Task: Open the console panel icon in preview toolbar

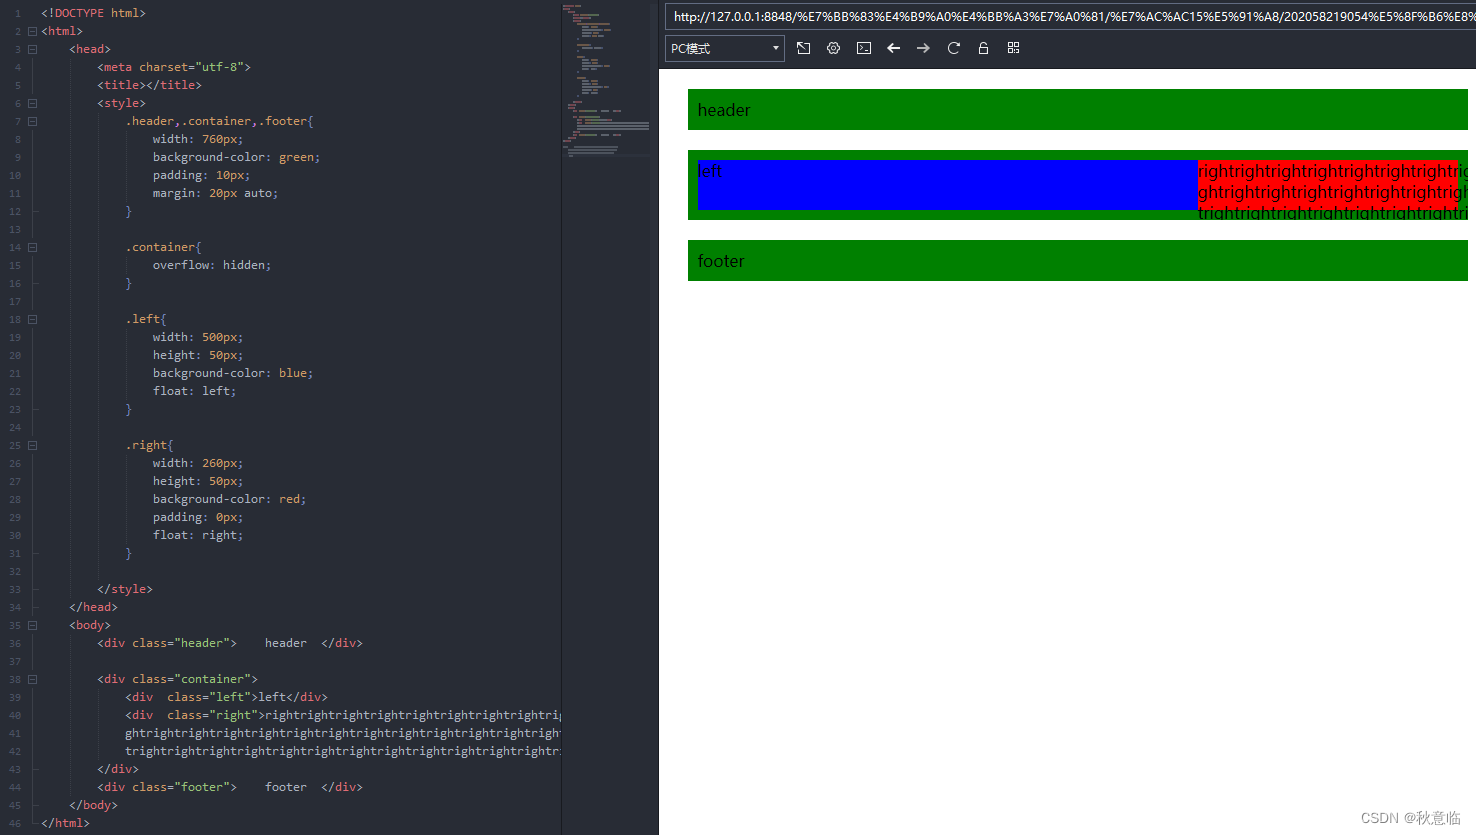Action: [x=864, y=48]
